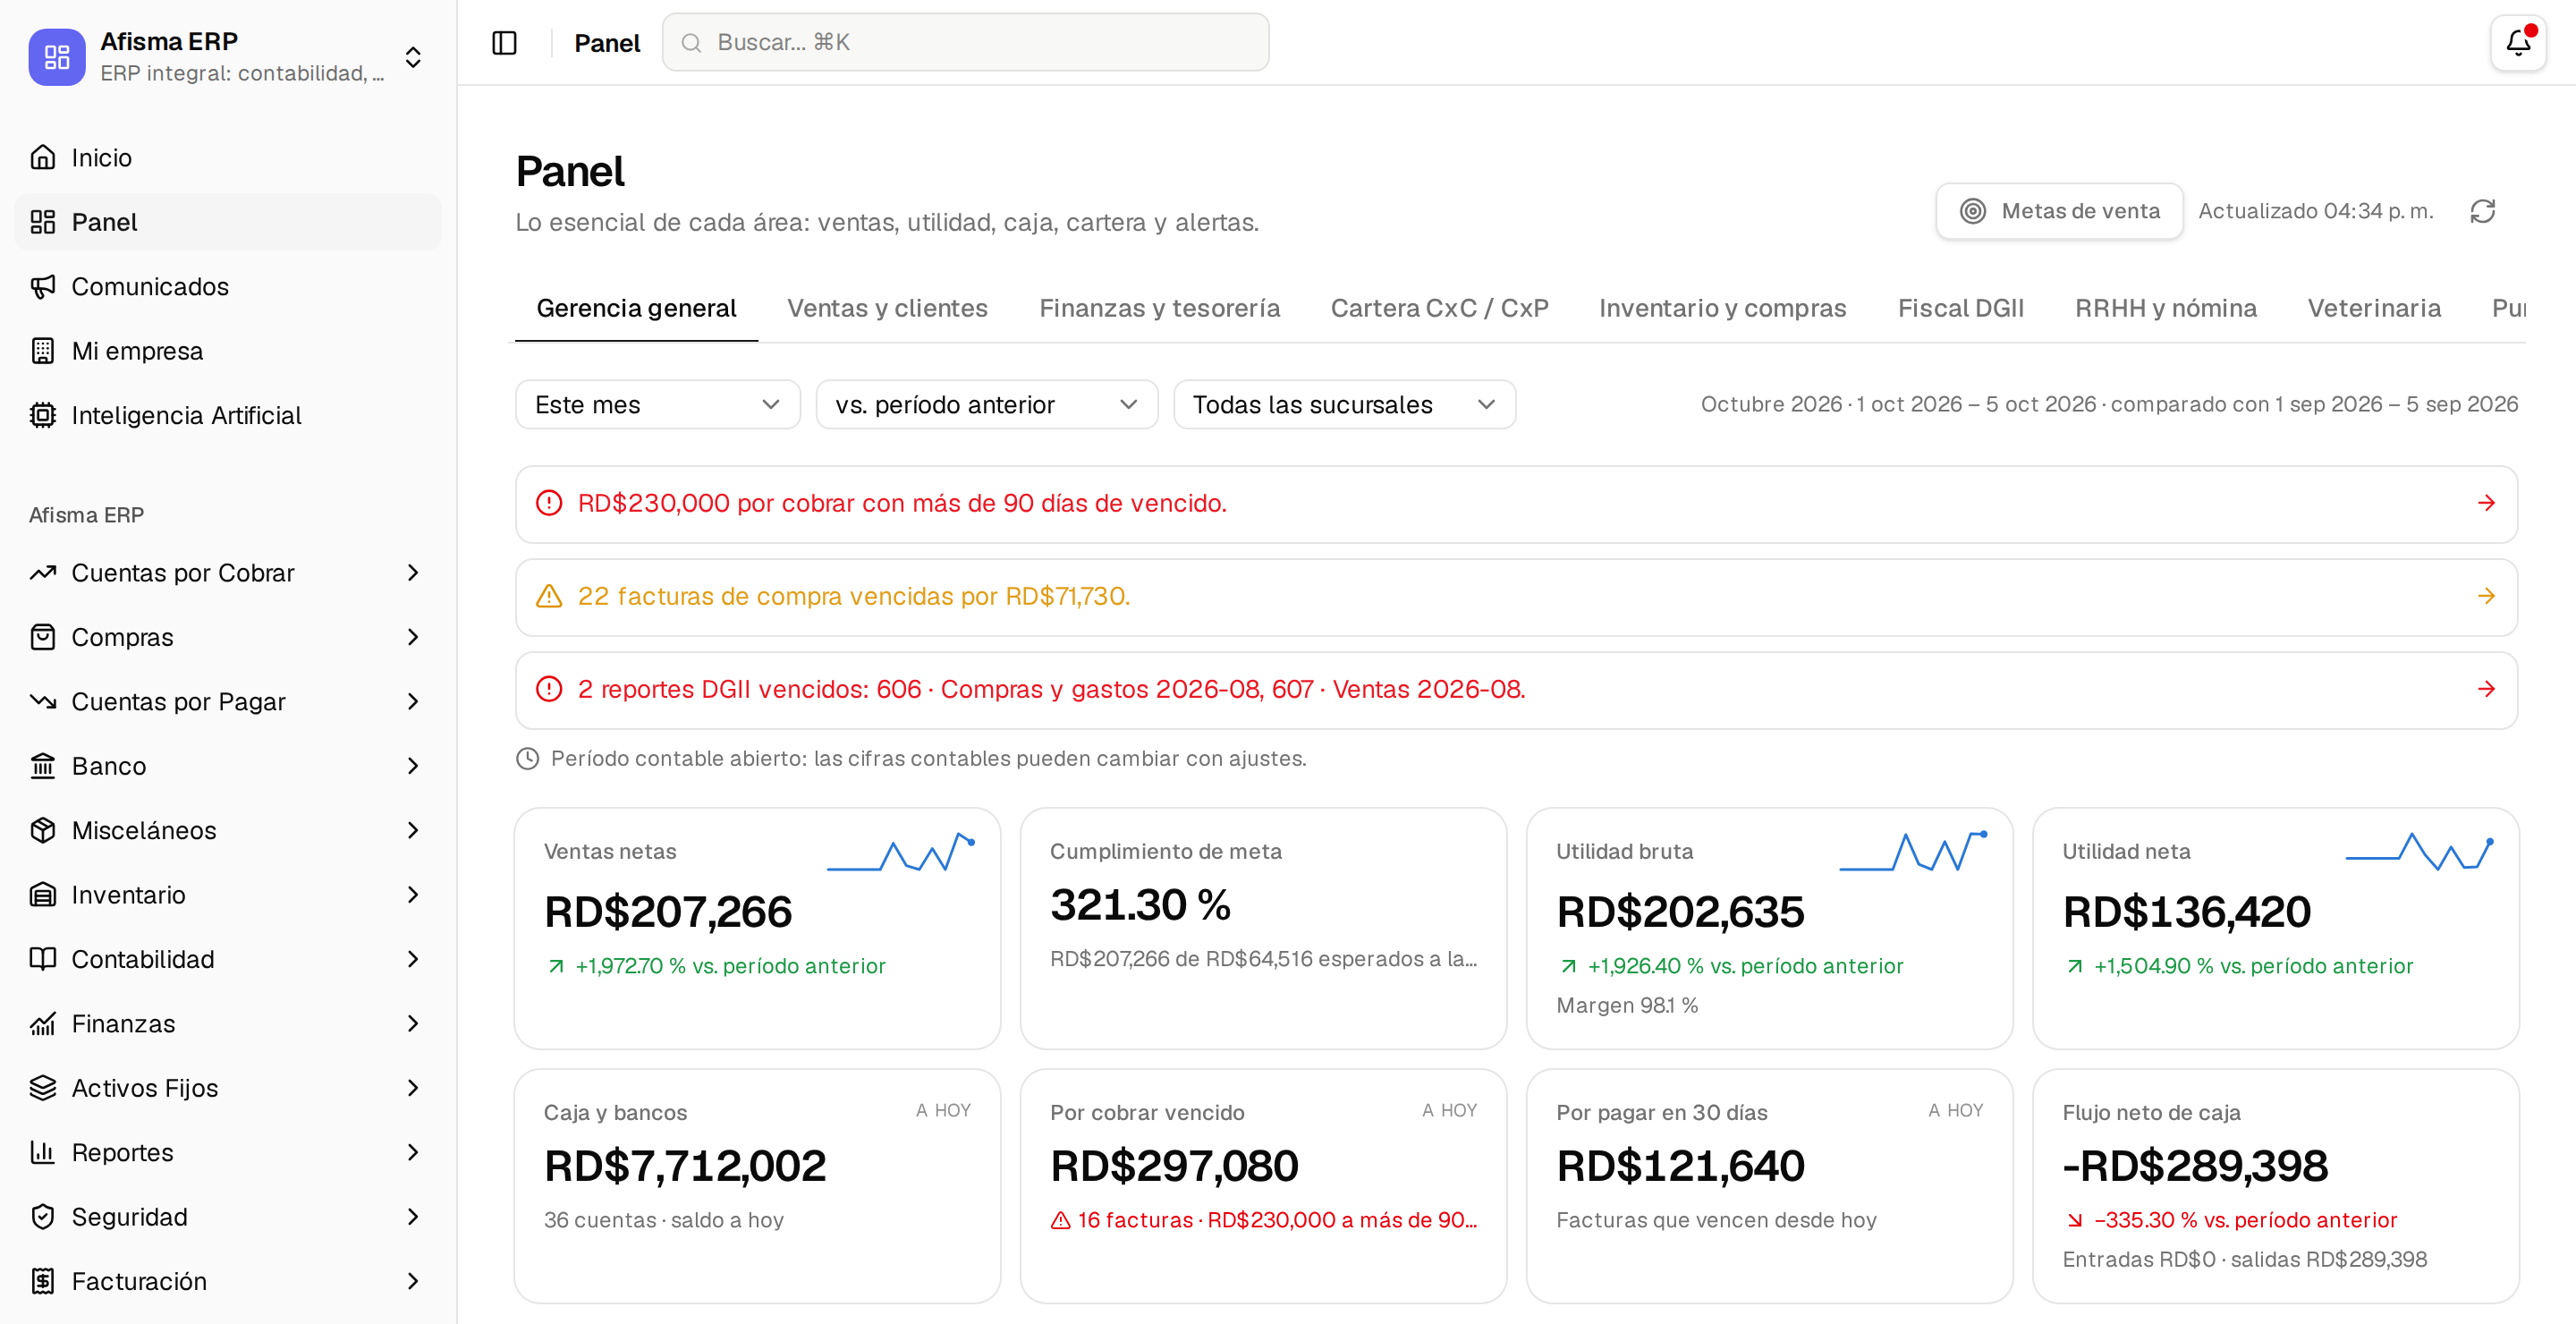Click the Compras shopping bag icon

[43, 637]
